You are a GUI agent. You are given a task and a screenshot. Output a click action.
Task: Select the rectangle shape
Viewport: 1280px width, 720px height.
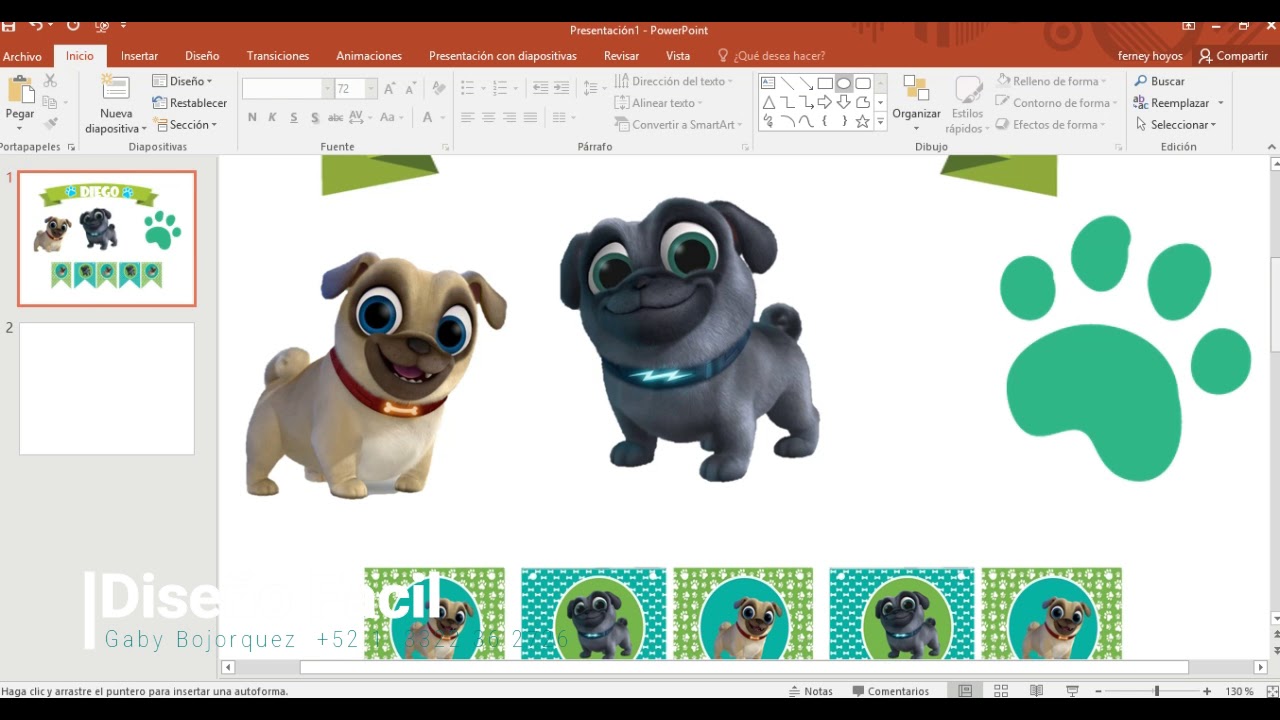pos(825,83)
